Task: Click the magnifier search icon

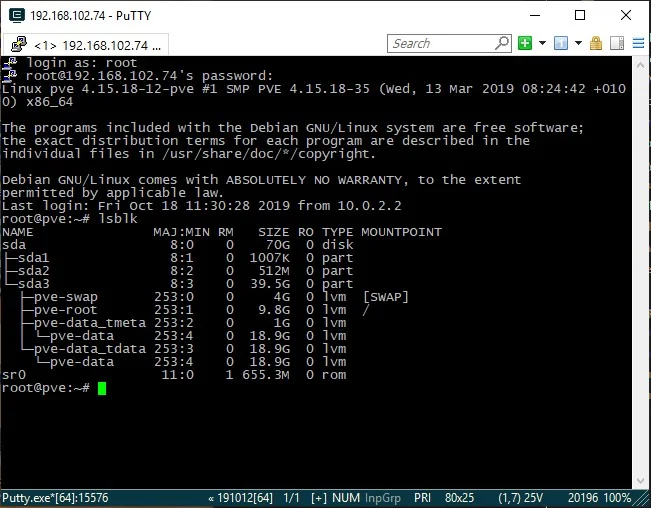Action: click(502, 43)
